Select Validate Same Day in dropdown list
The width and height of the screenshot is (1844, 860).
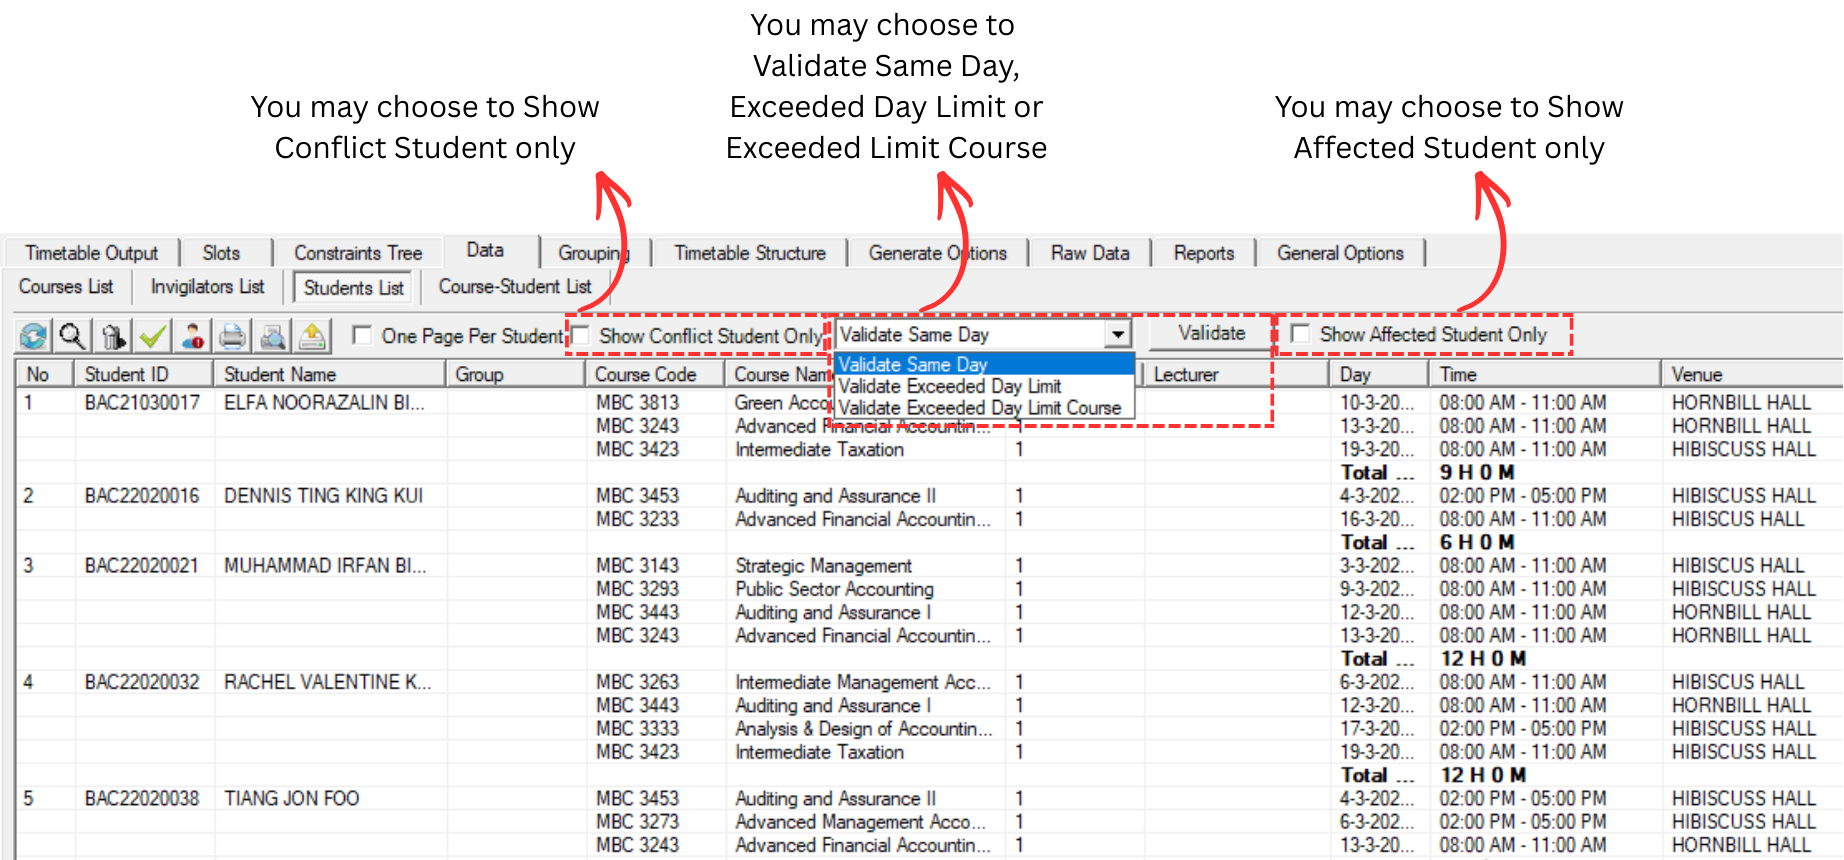click(x=985, y=364)
